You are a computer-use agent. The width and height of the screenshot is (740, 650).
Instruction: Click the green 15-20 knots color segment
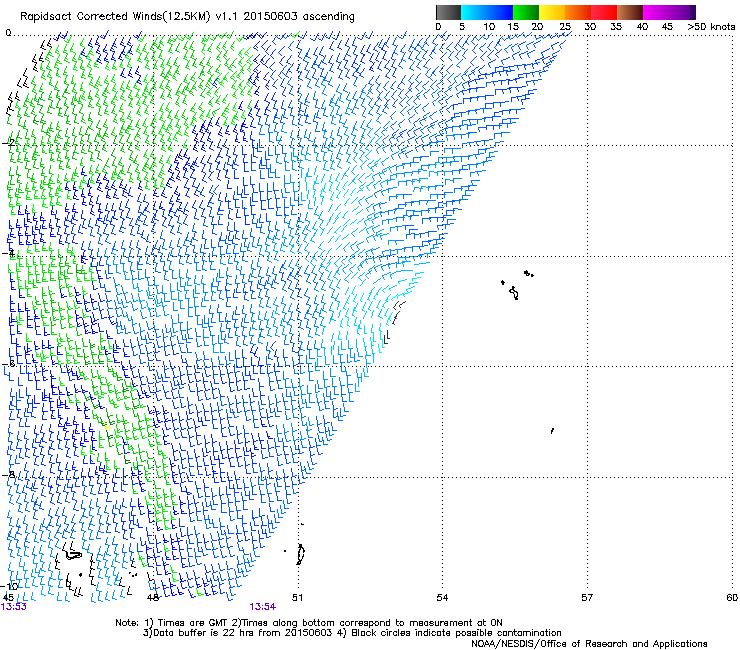[526, 12]
